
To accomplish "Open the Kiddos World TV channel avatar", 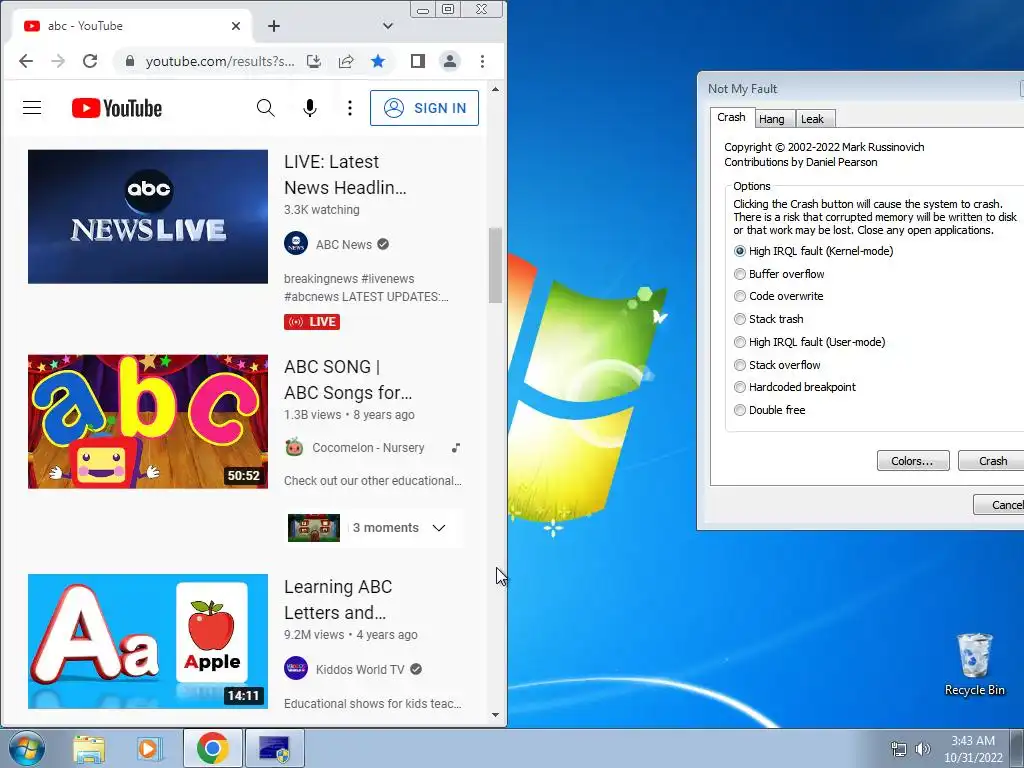I will [296, 669].
